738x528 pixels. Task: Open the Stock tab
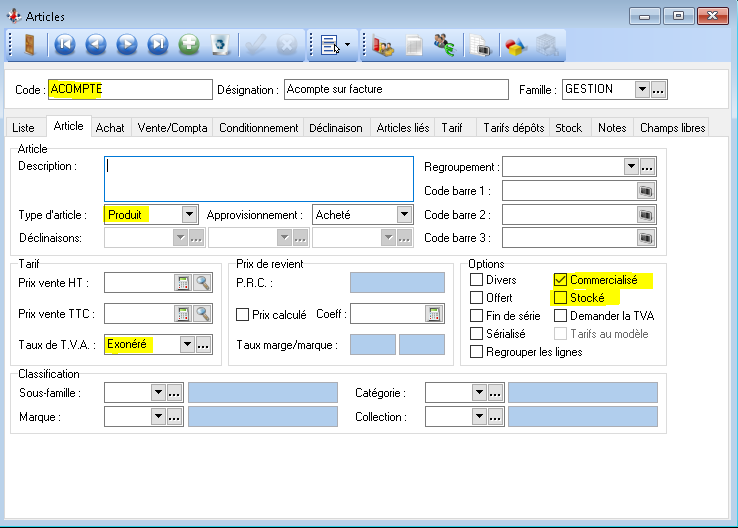(x=568, y=128)
